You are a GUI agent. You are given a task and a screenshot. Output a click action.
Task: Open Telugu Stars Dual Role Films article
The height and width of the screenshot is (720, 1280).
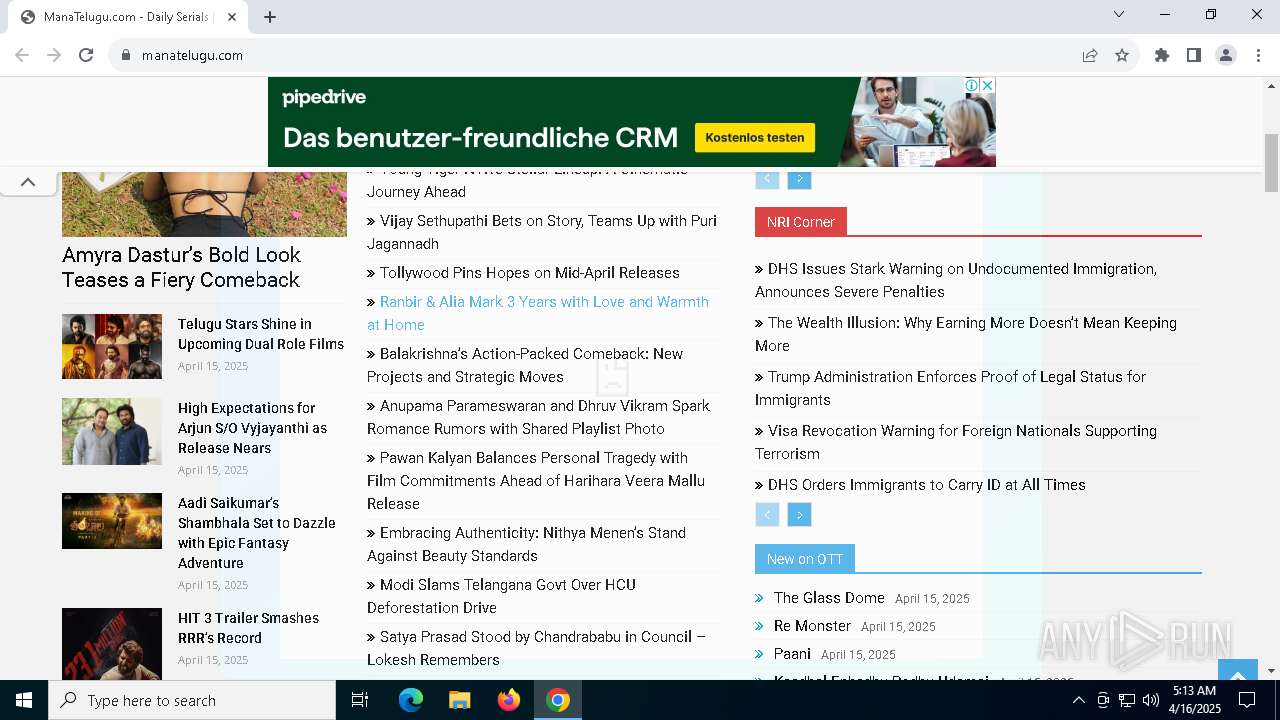coord(261,334)
